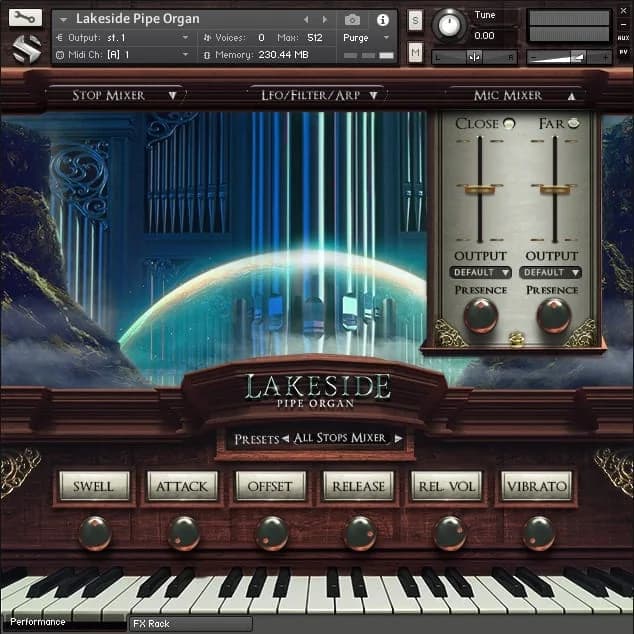634x634 pixels.
Task: Click the Rel. Vol knob
Action: pos(449,533)
